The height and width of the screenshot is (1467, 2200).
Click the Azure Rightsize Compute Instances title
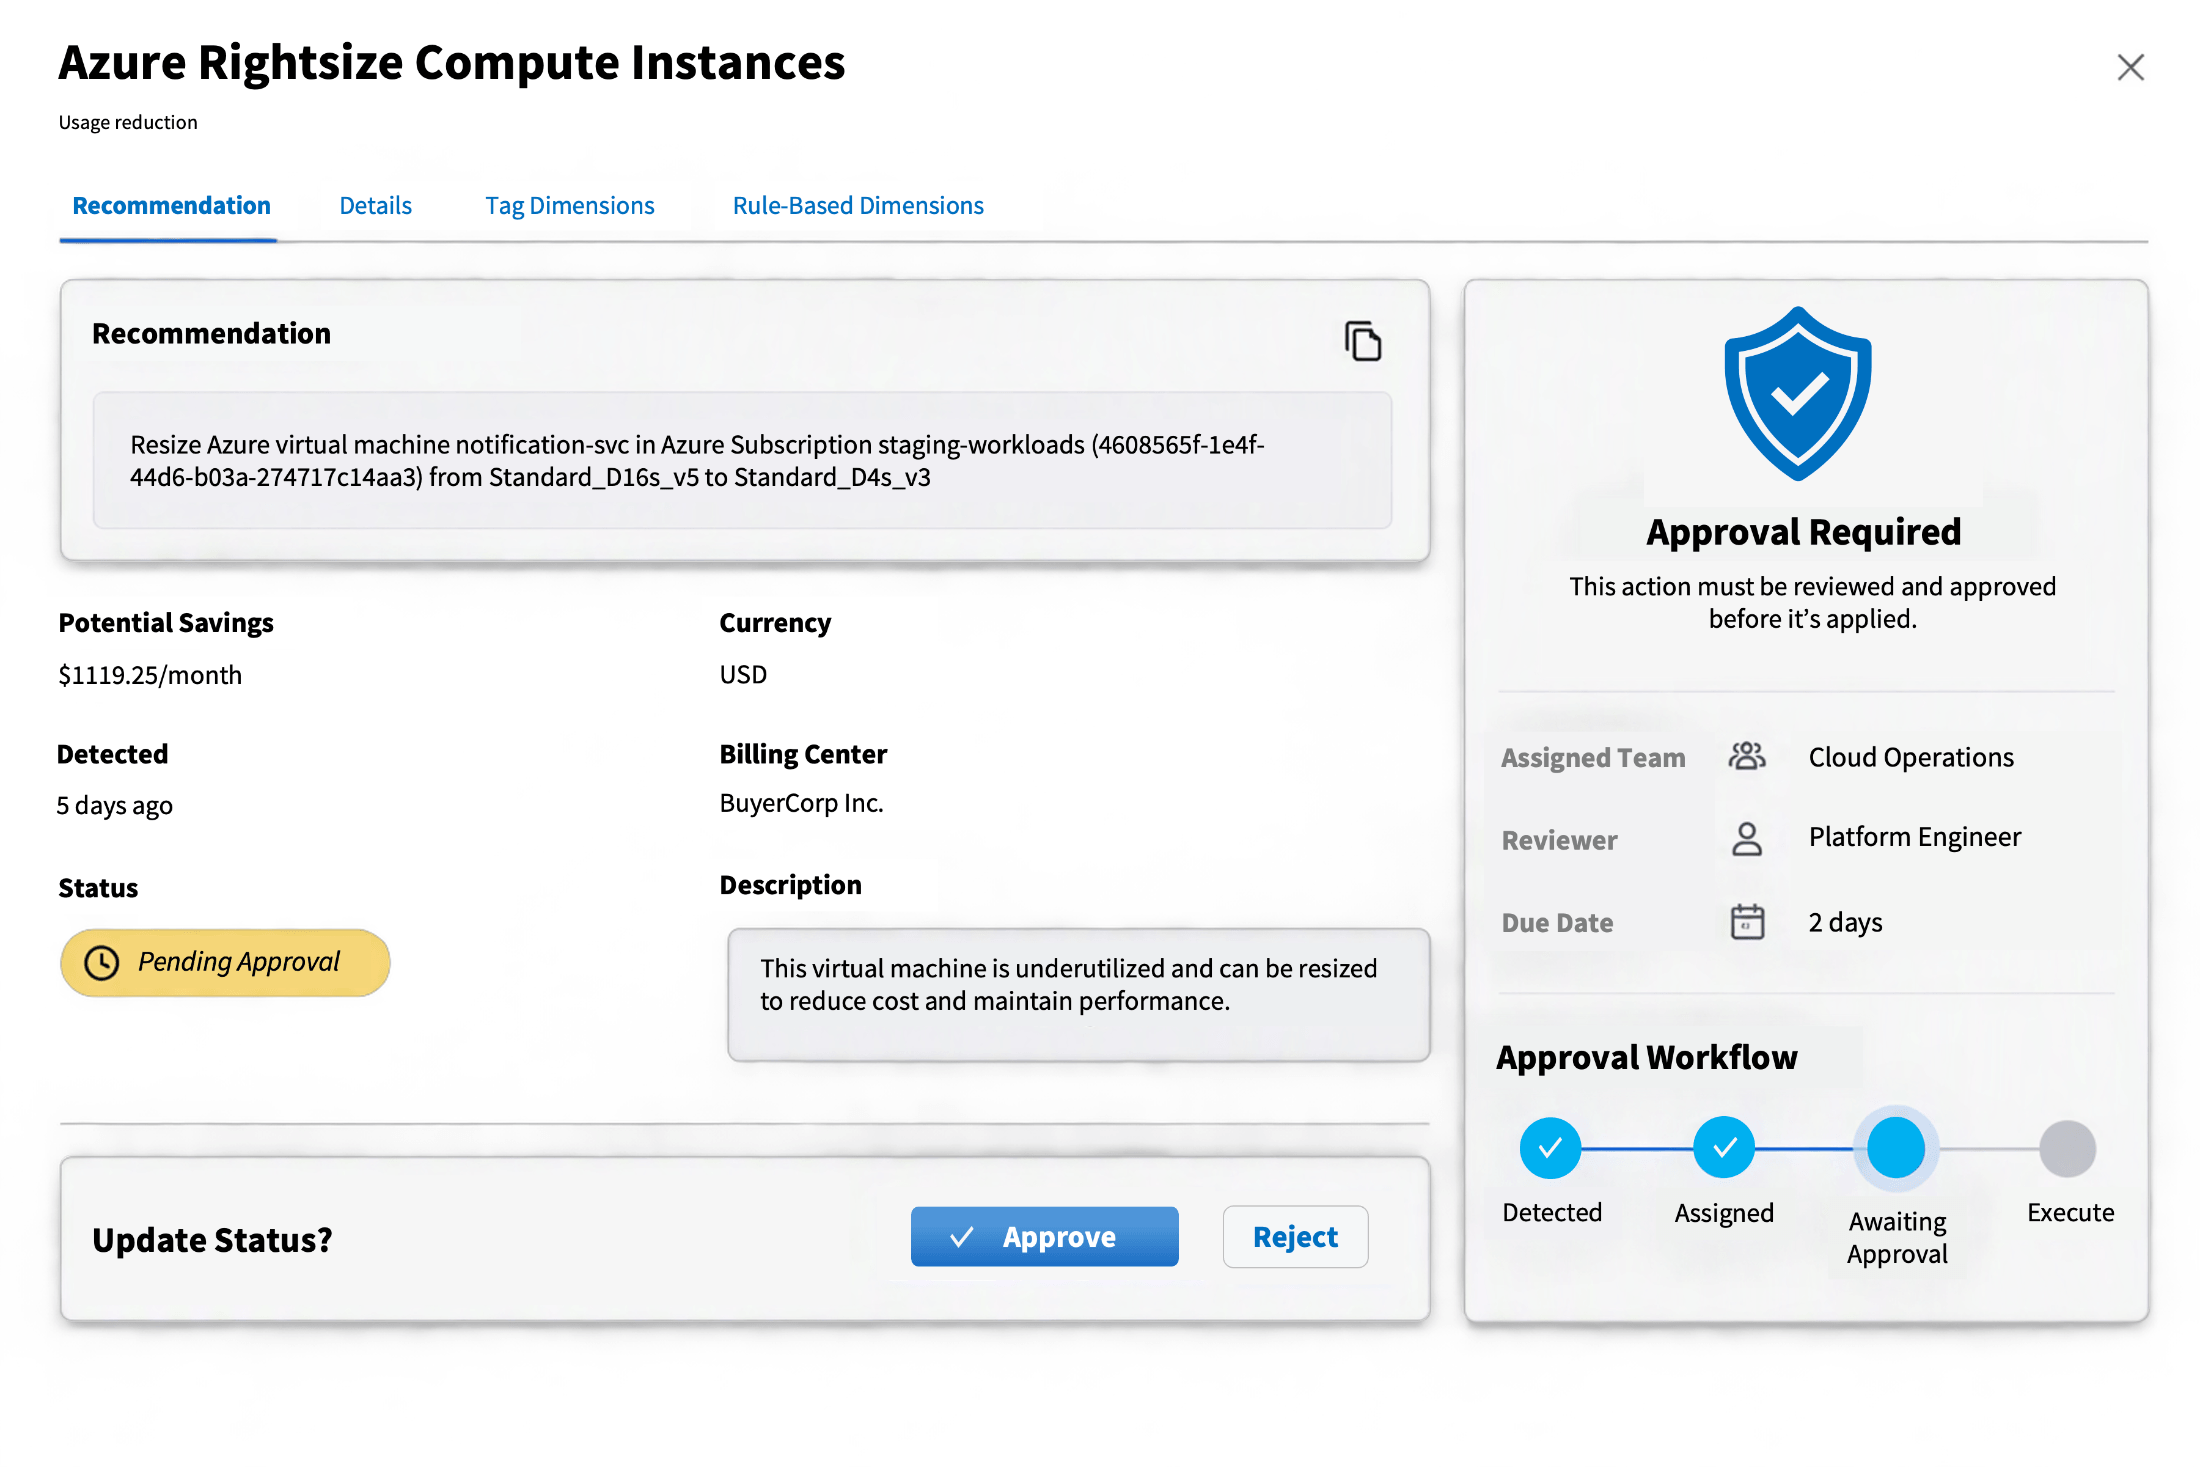point(451,63)
